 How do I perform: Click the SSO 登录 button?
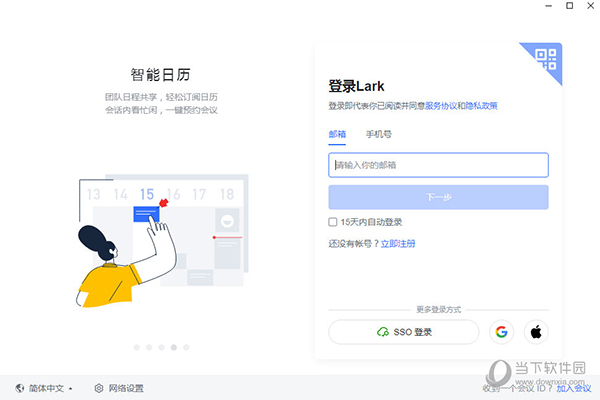404,332
